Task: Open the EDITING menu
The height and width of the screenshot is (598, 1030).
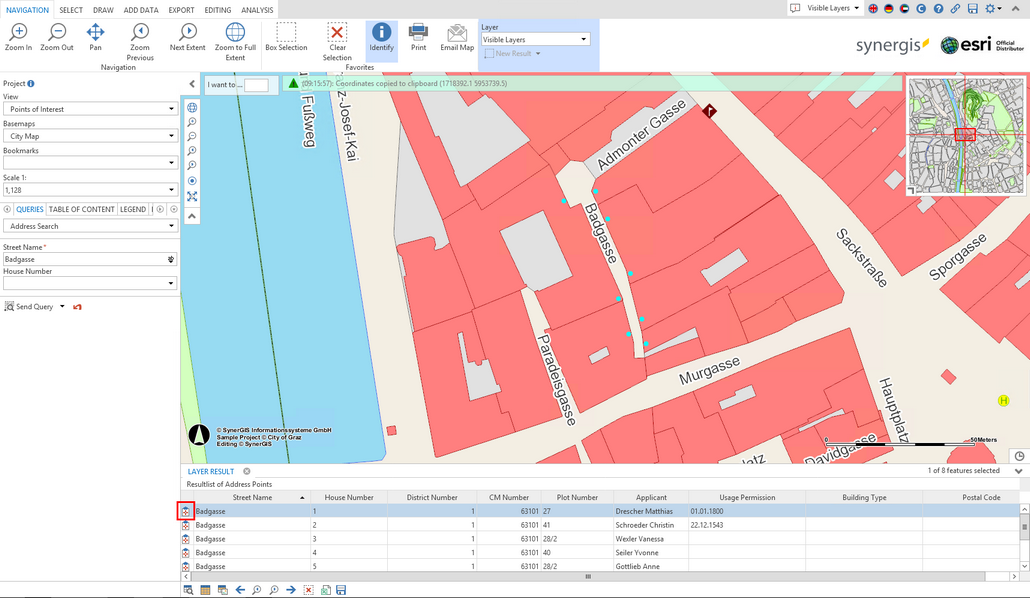Action: click(x=216, y=9)
